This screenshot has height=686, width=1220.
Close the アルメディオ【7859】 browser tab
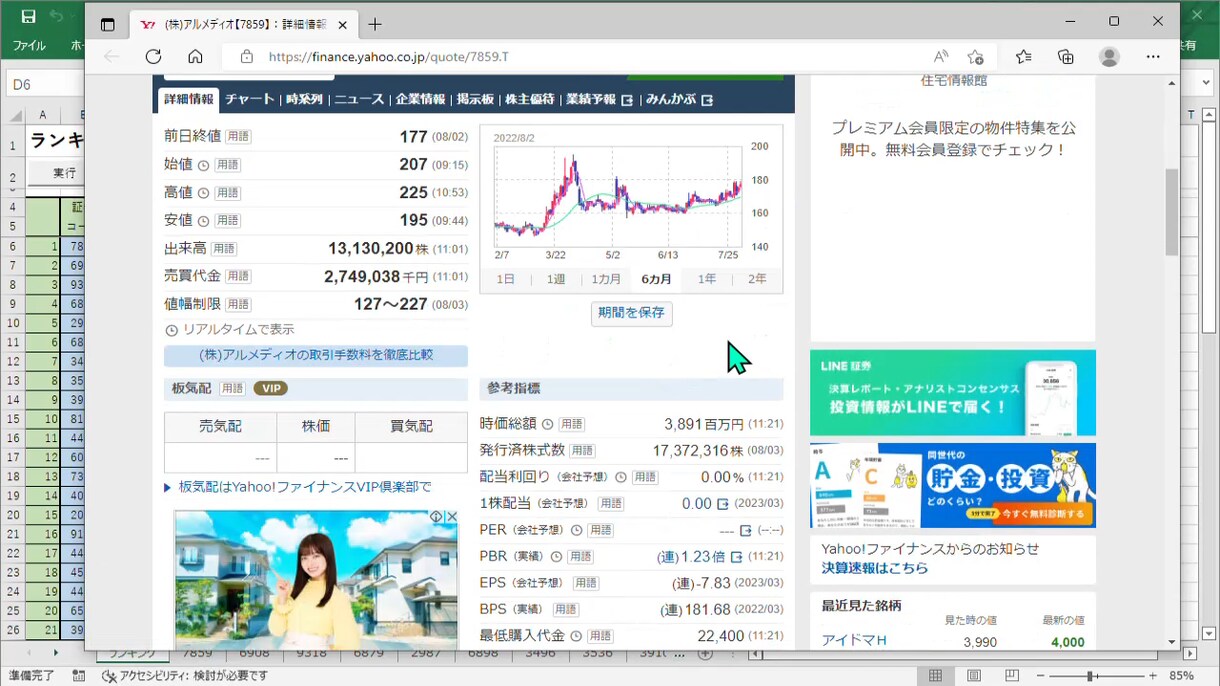point(344,24)
